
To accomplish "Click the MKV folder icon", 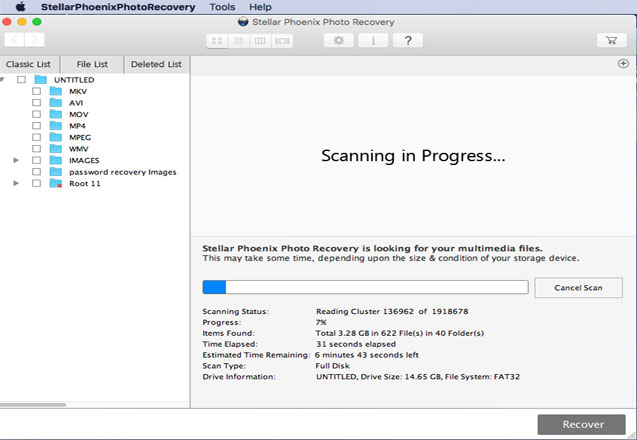I will click(56, 91).
